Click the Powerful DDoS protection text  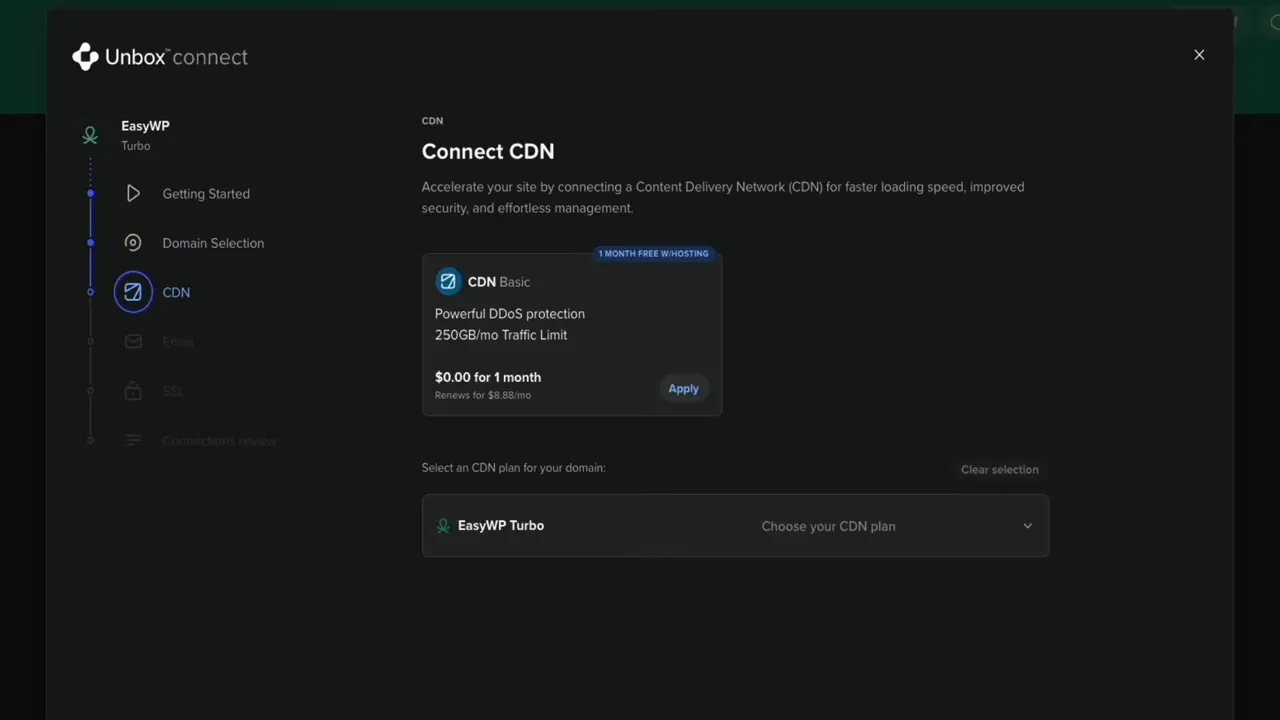(510, 314)
